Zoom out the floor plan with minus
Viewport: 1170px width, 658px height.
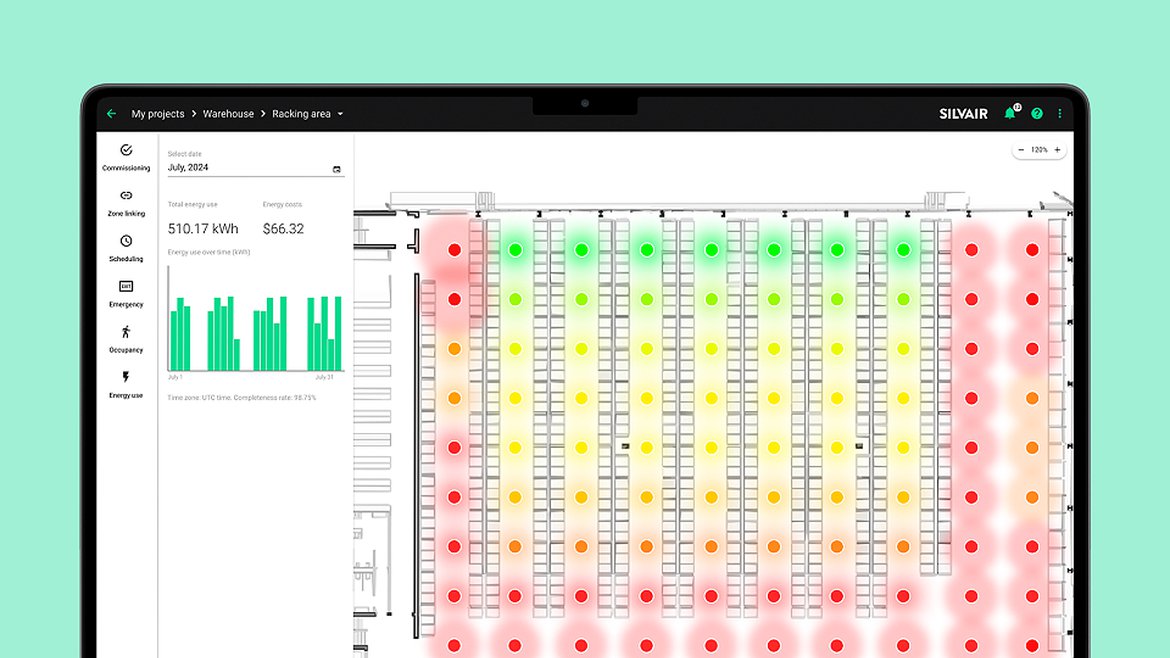point(1021,150)
